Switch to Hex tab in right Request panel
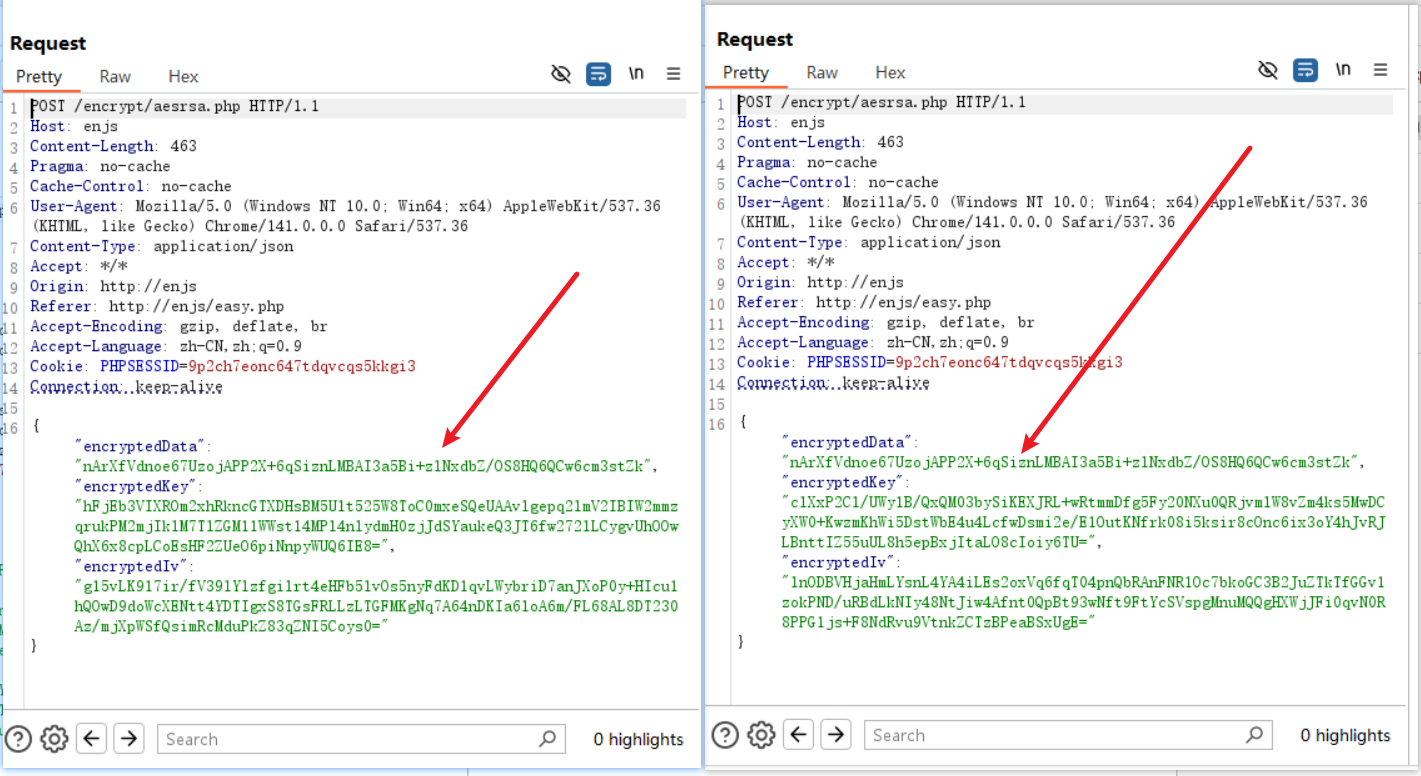Screen dimensions: 1421x776 click(x=890, y=72)
